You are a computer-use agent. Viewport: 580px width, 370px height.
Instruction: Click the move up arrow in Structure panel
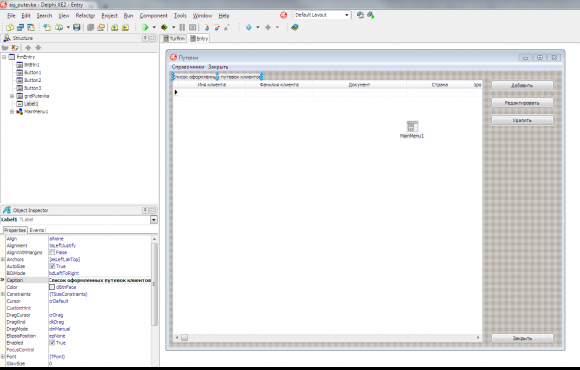pos(28,47)
